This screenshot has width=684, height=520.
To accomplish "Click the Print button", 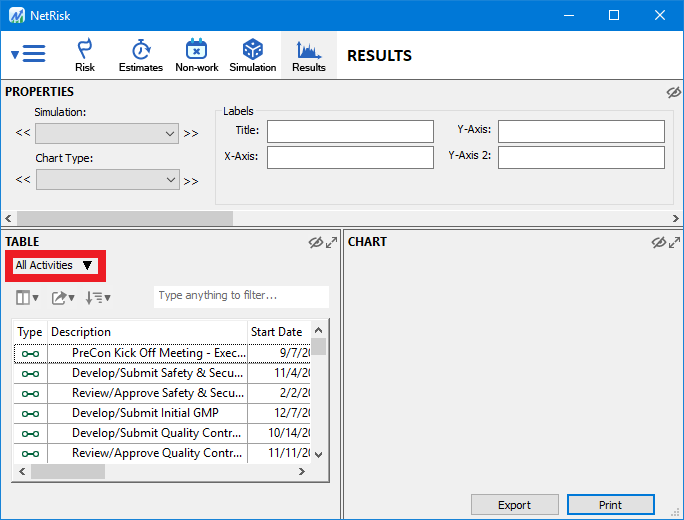I will (610, 505).
